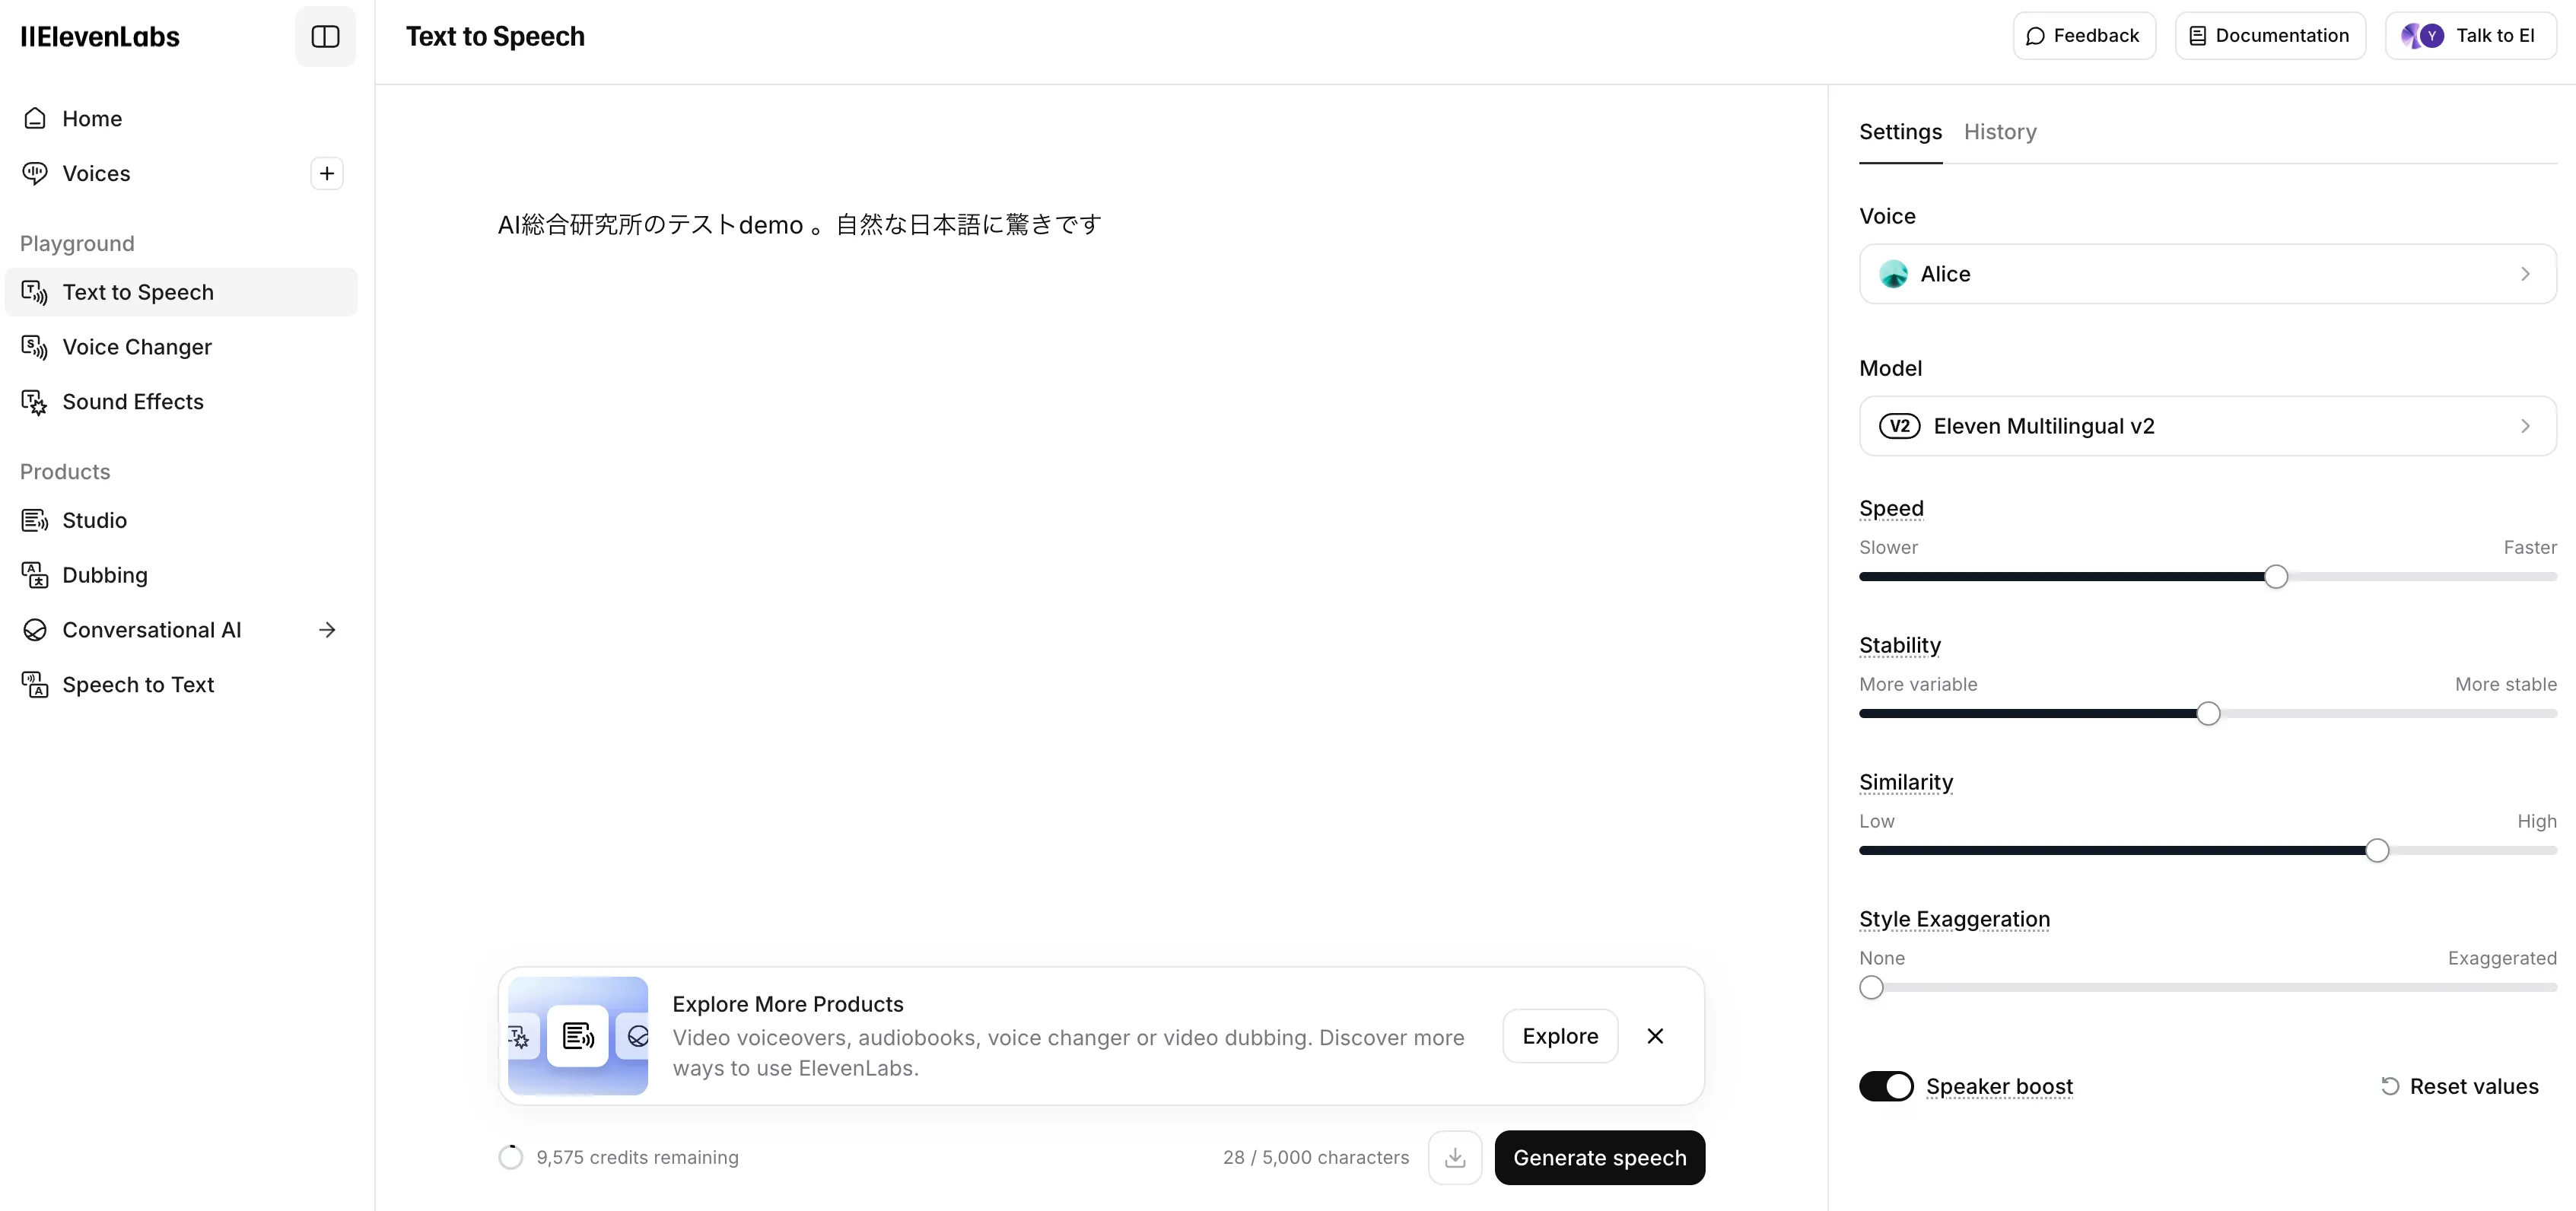Click the Speed slider handle
This screenshot has height=1211, width=2576.
tap(2276, 577)
